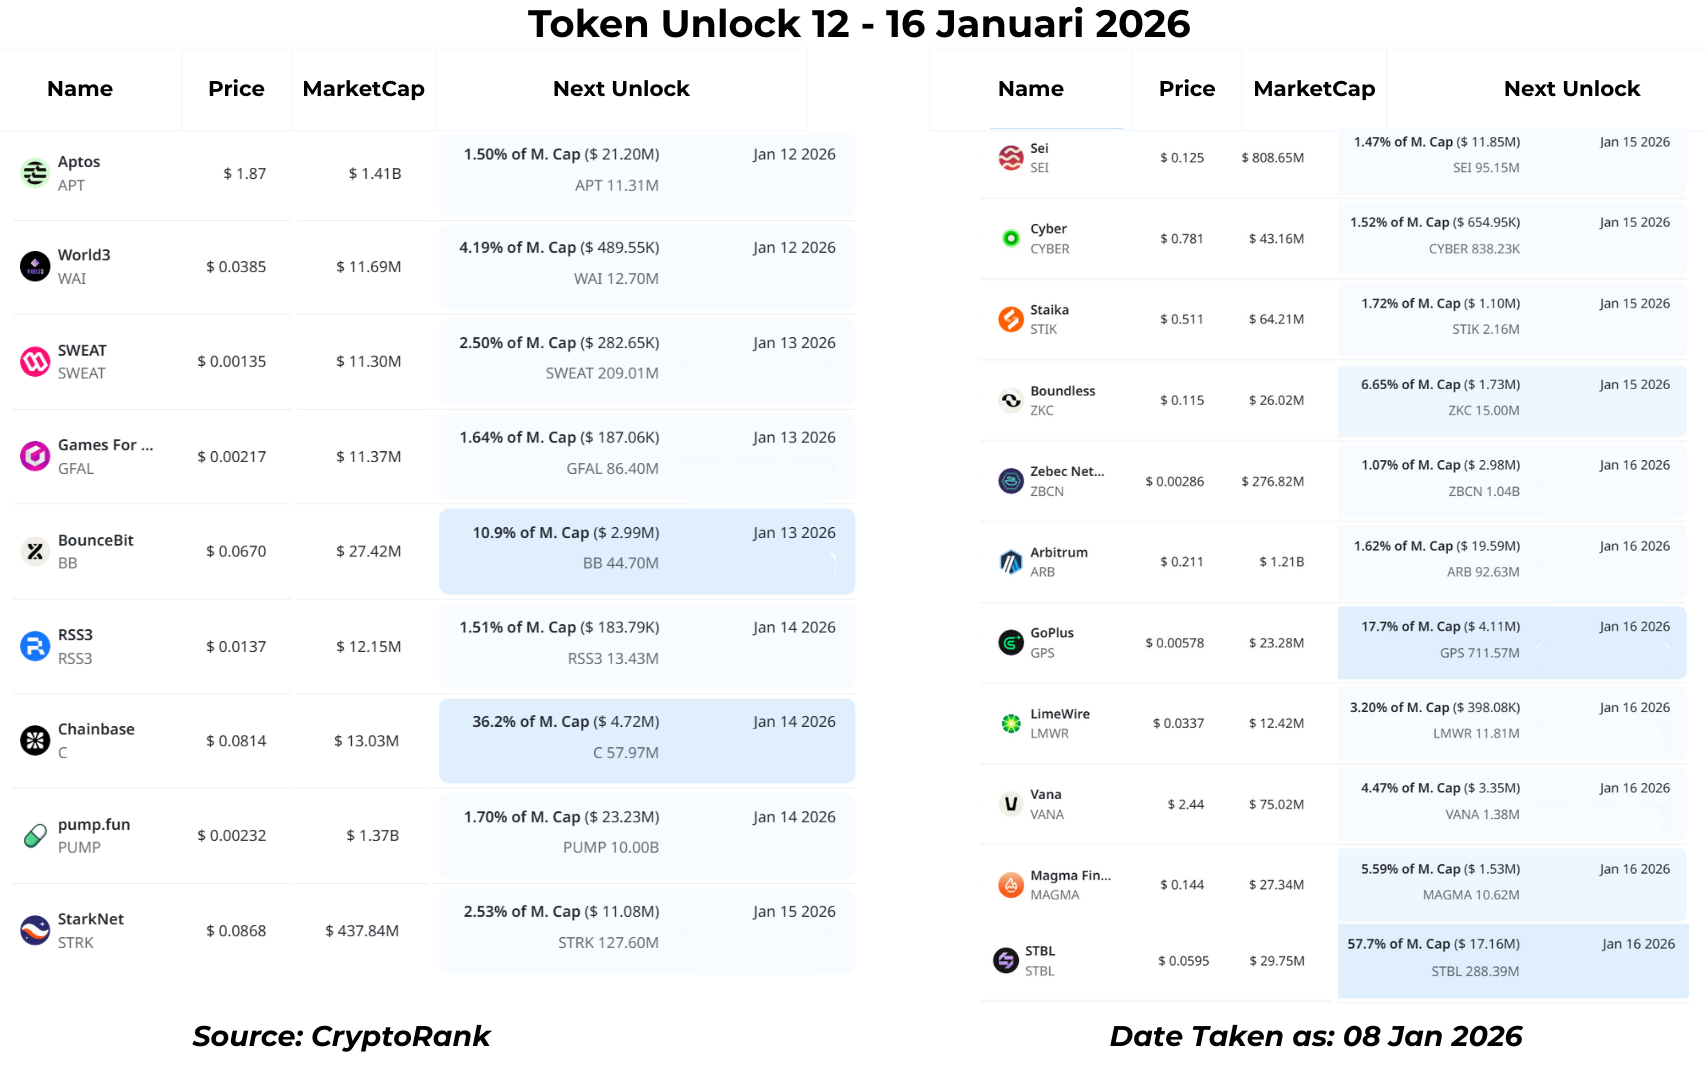This screenshot has width=1706, height=1084.
Task: Select the STBL 57.7% unlock highlighted cell
Action: coord(1512,960)
